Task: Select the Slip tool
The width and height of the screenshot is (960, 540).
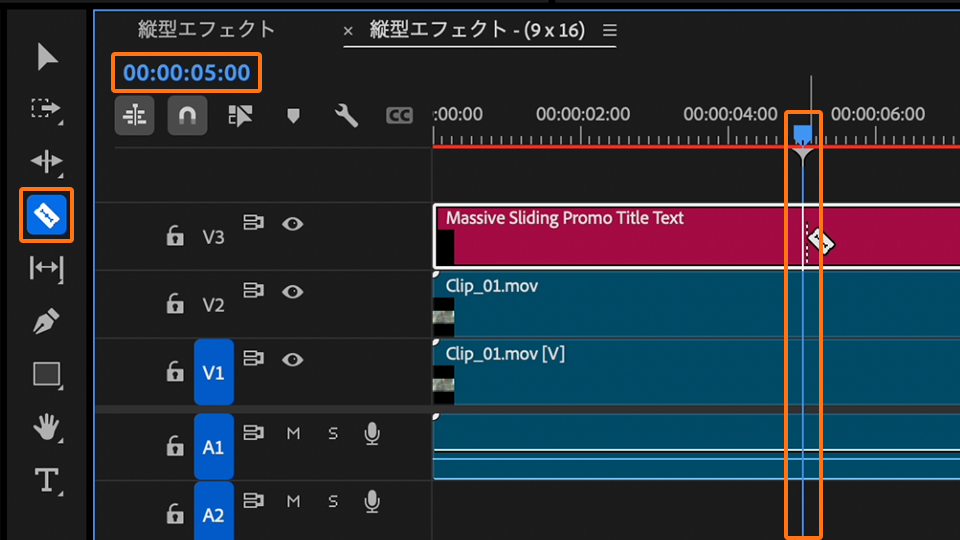Action: coord(47,267)
